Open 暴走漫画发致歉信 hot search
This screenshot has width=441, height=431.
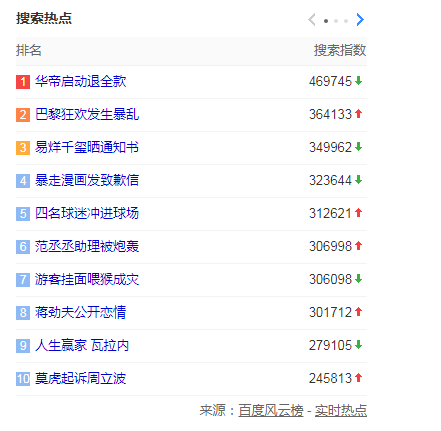87,180
